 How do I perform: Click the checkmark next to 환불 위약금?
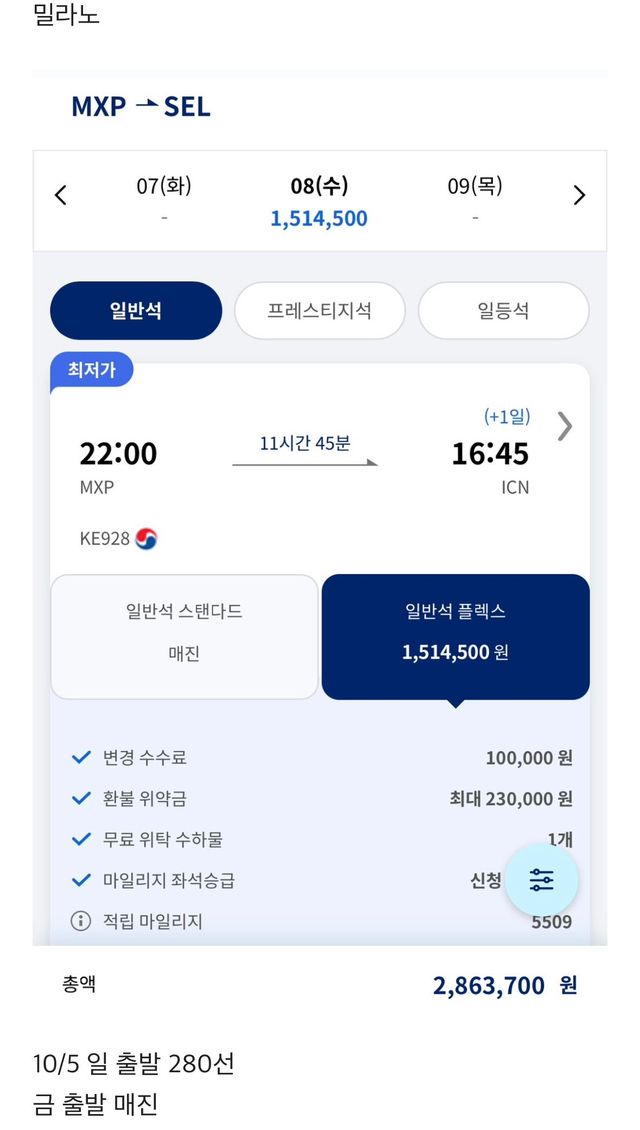(81, 798)
